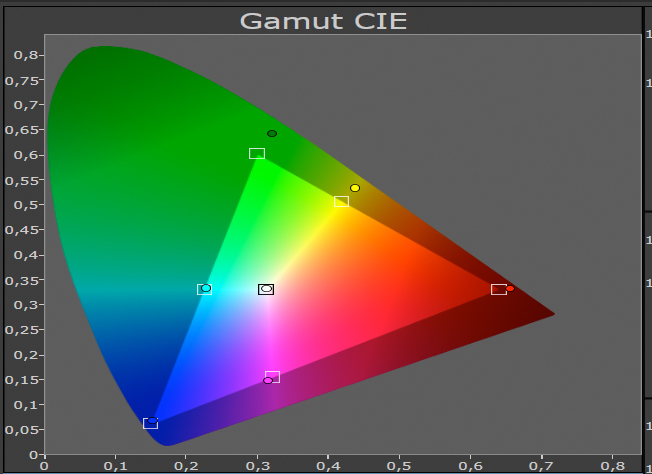Click the 0,1 label on the vertical axis
The image size is (652, 474).
[x=26, y=405]
